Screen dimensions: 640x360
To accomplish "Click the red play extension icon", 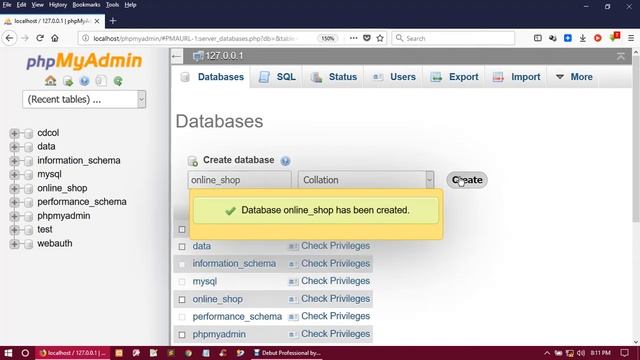I will pyautogui.click(x=598, y=38).
